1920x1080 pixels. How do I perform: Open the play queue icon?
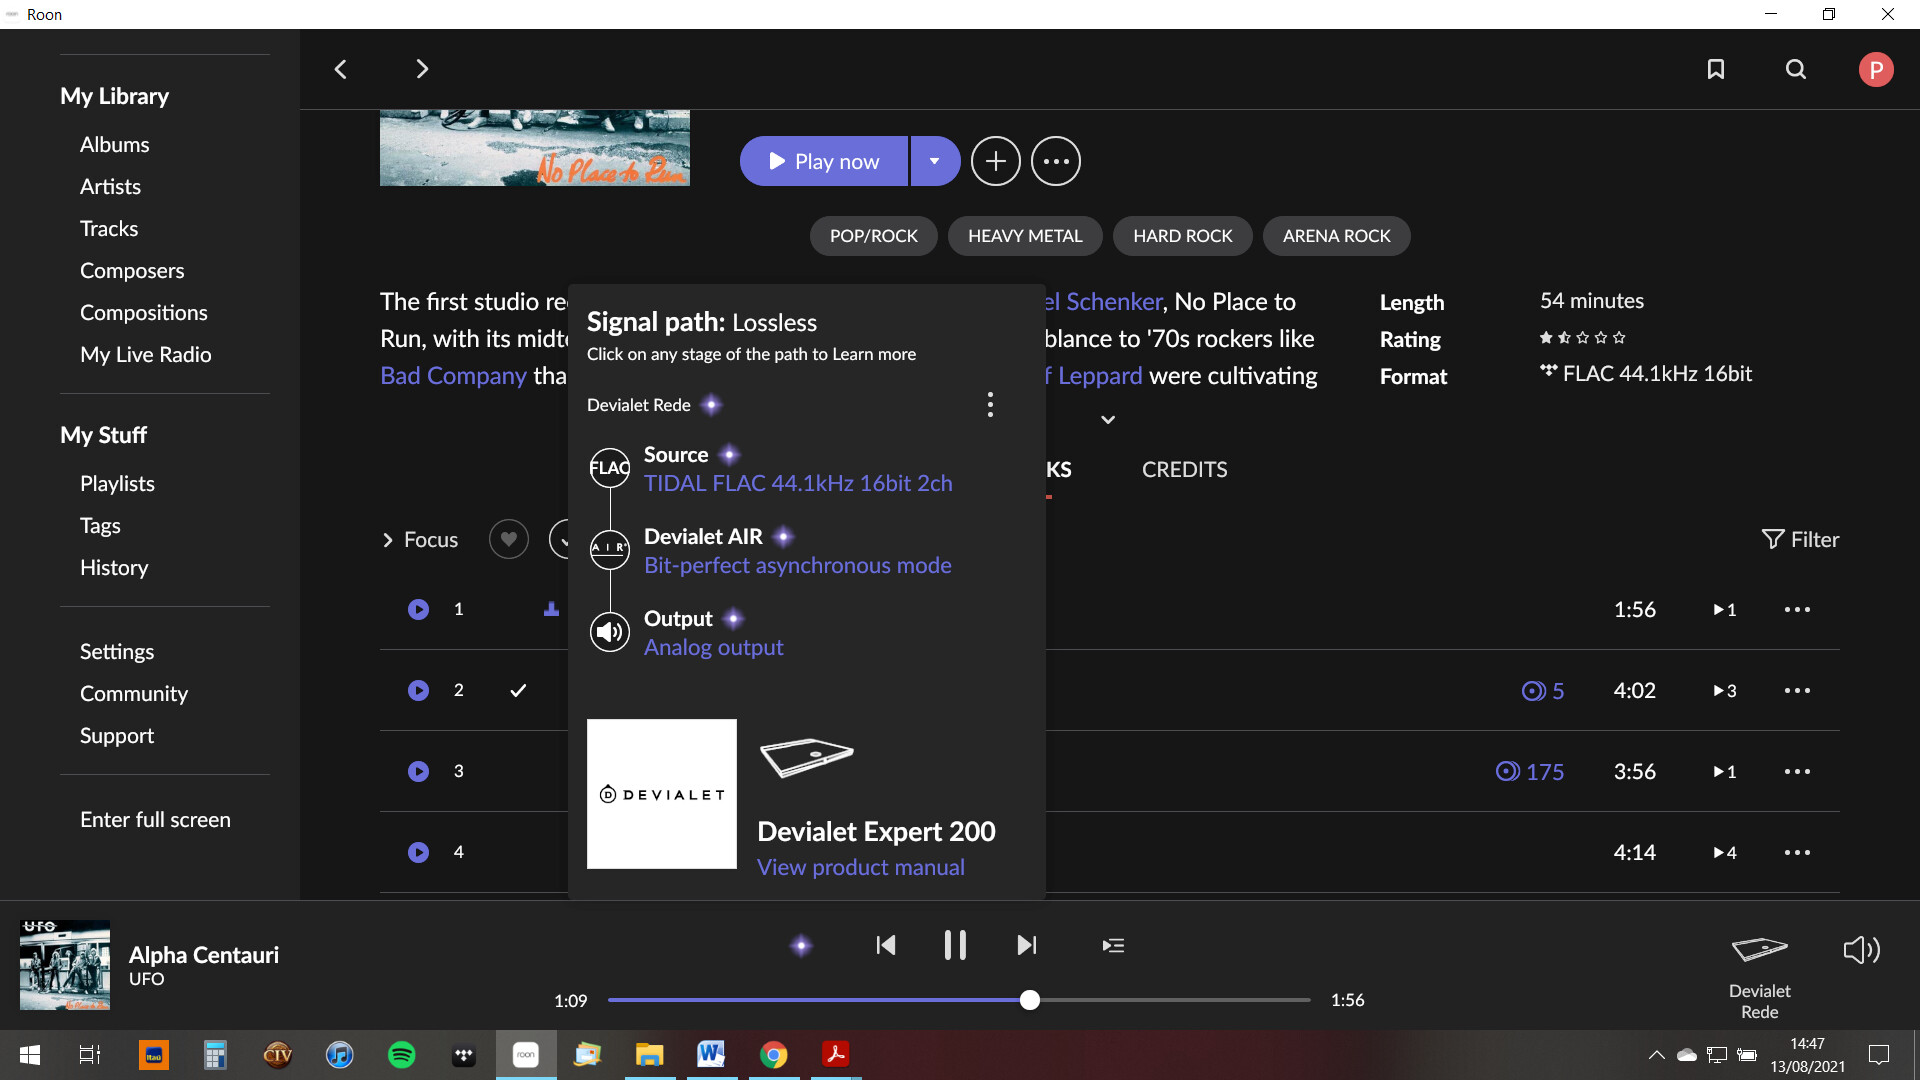coord(1113,945)
